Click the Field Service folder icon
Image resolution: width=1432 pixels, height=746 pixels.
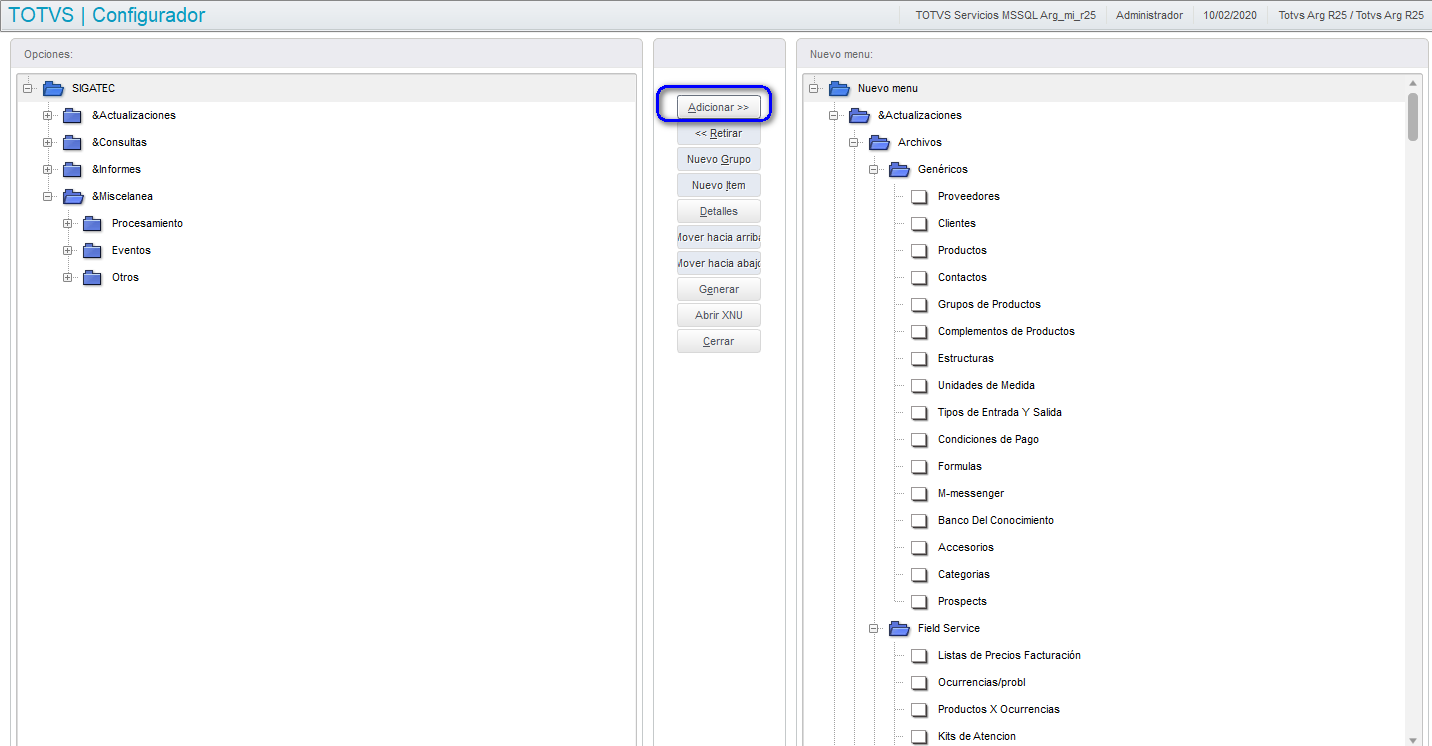[899, 629]
